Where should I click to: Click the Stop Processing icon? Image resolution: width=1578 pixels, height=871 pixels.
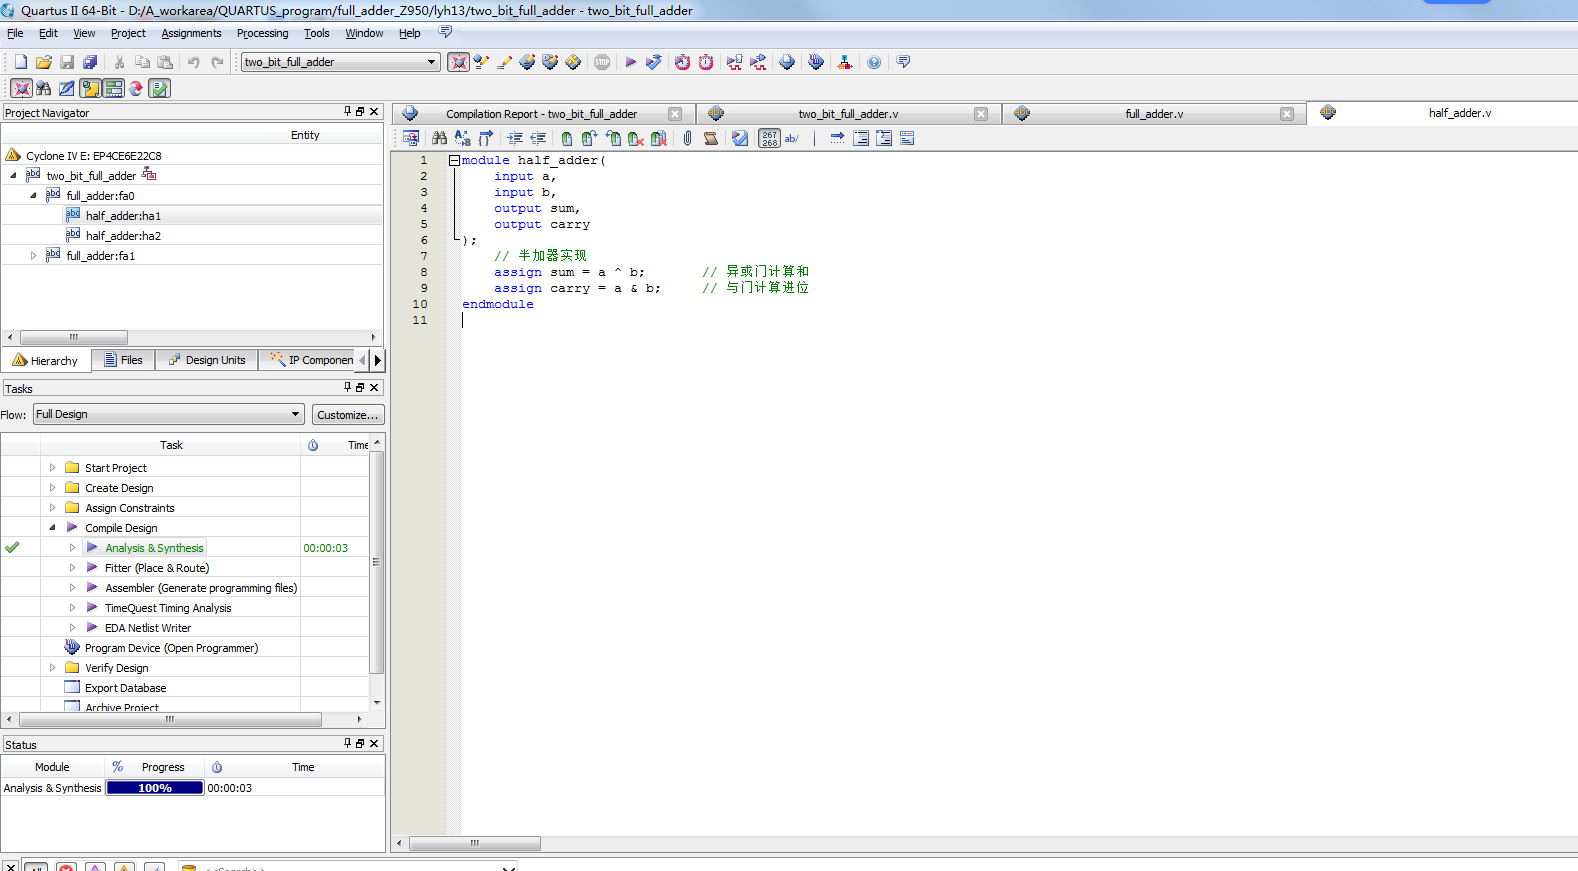tap(602, 62)
